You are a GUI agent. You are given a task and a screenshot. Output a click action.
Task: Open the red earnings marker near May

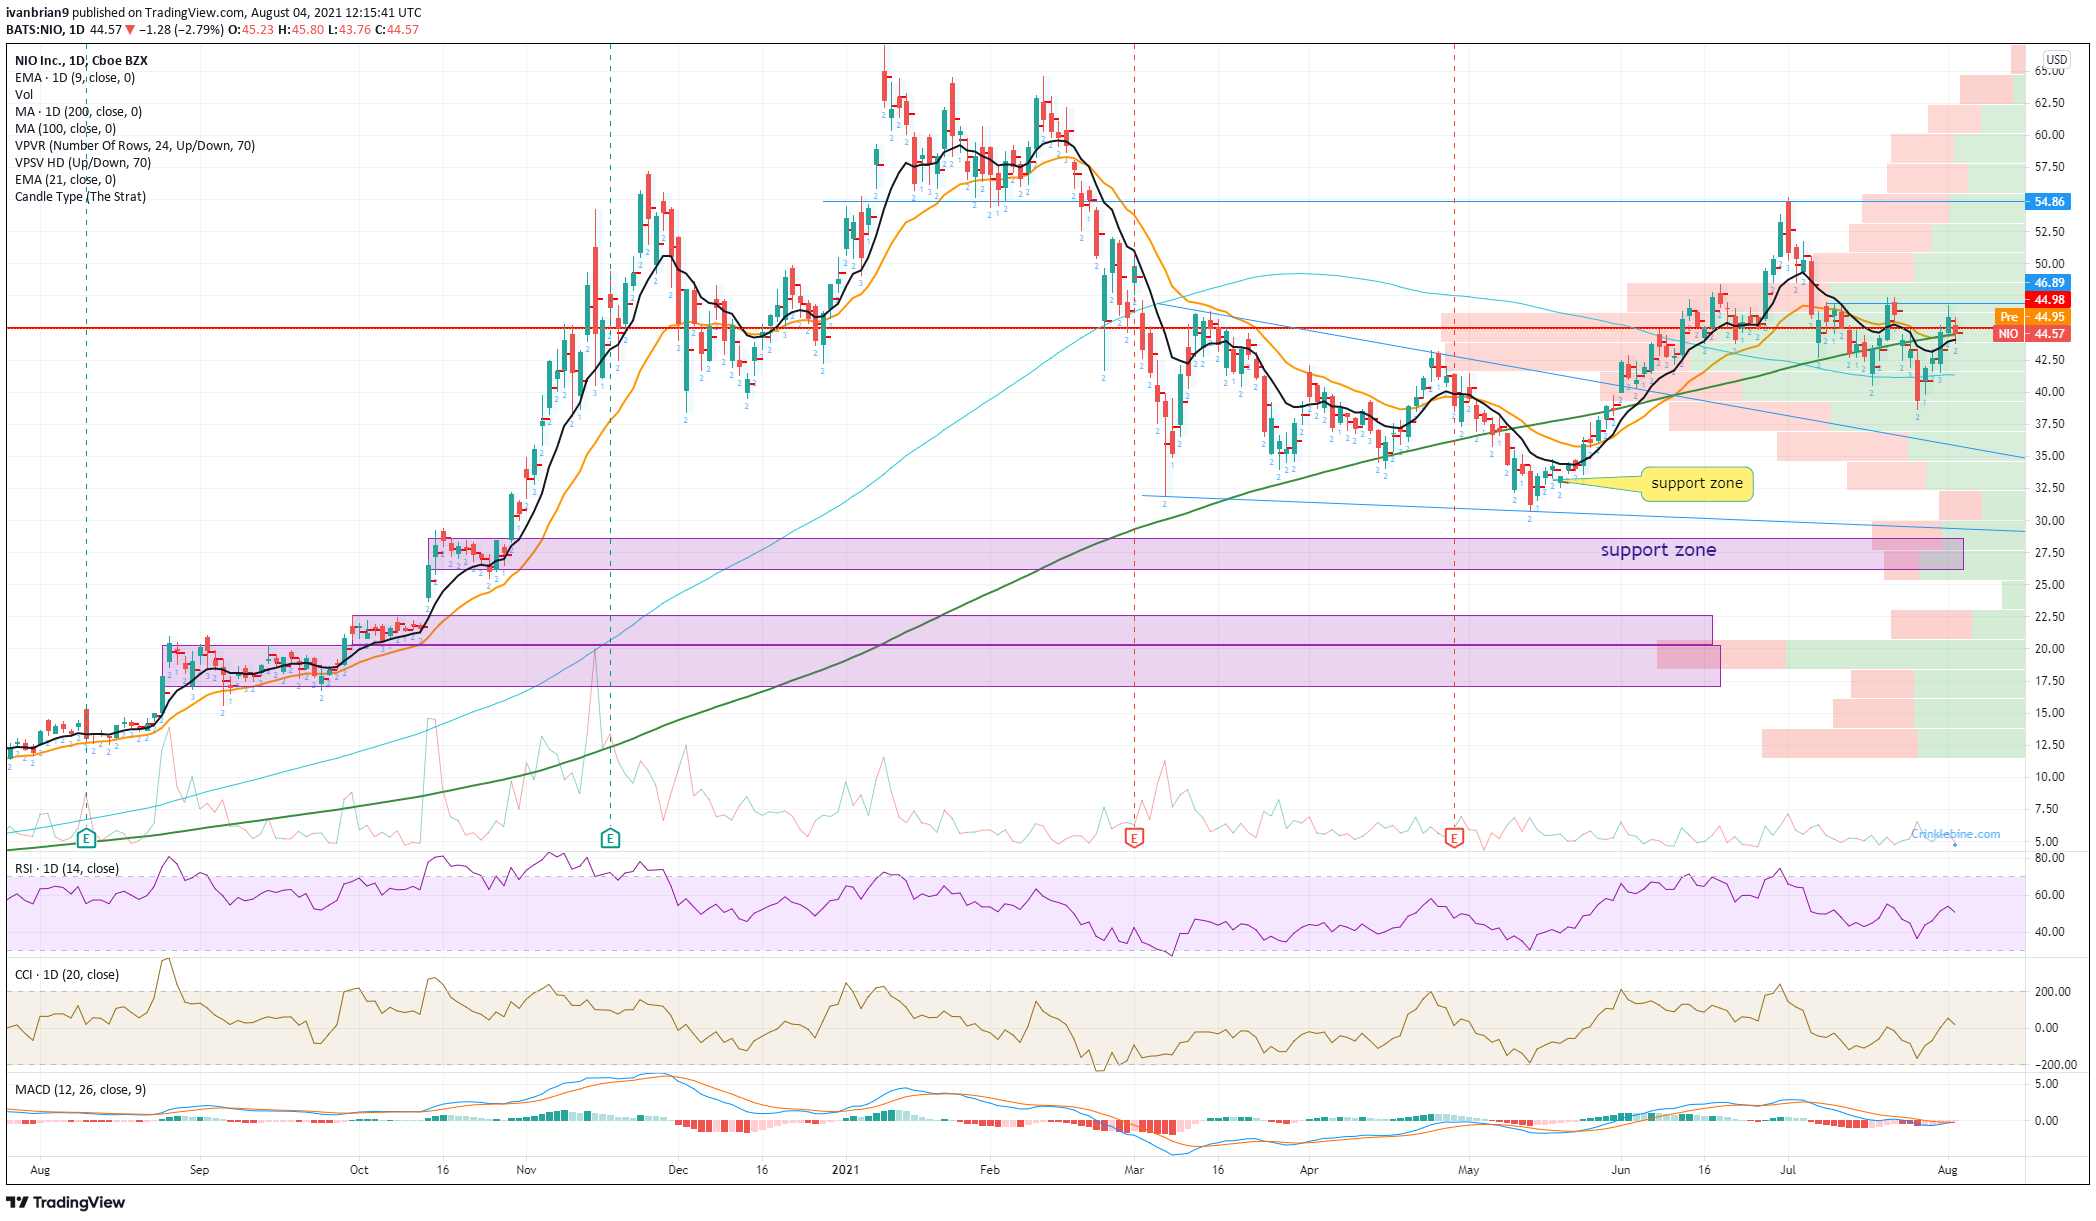pyautogui.click(x=1454, y=838)
